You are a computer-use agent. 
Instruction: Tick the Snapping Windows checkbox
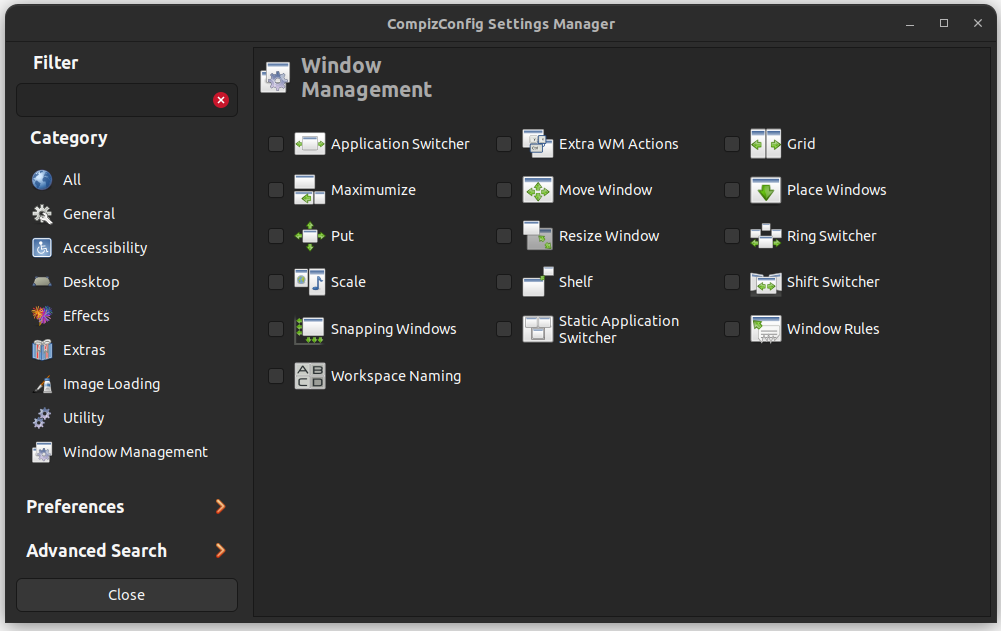coord(276,329)
